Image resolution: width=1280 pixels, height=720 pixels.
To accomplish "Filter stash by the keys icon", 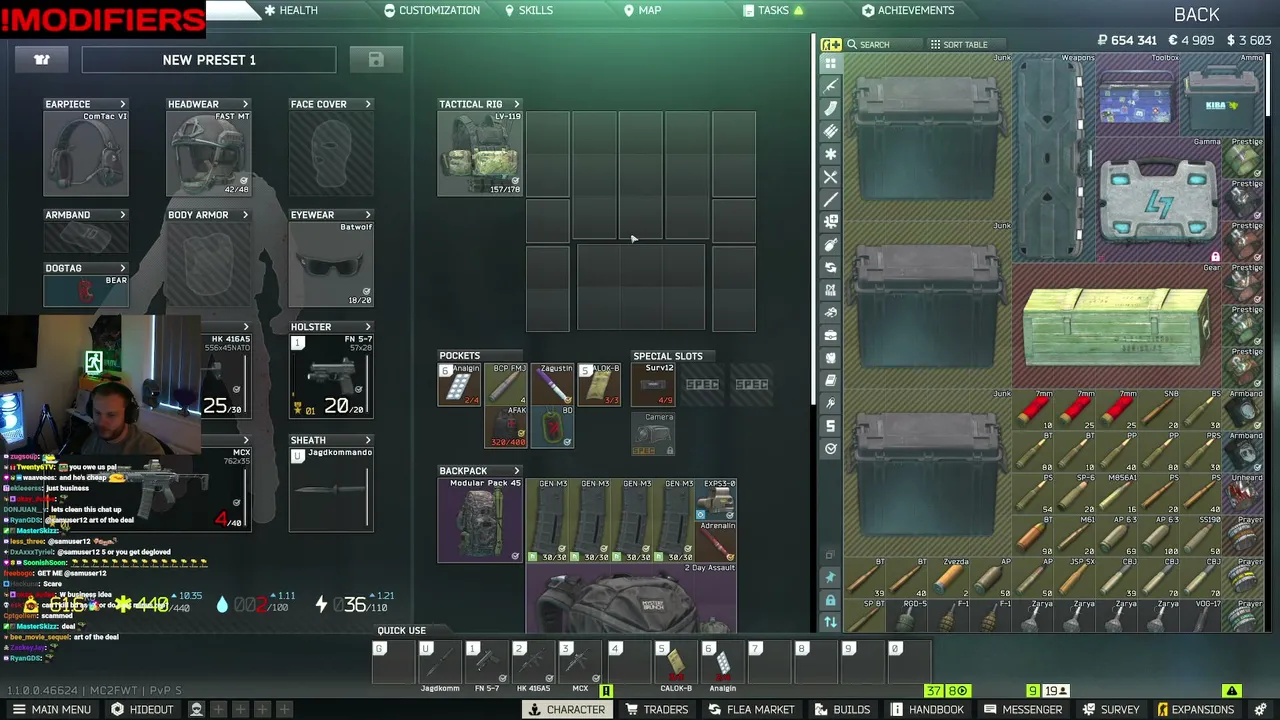I will (830, 403).
